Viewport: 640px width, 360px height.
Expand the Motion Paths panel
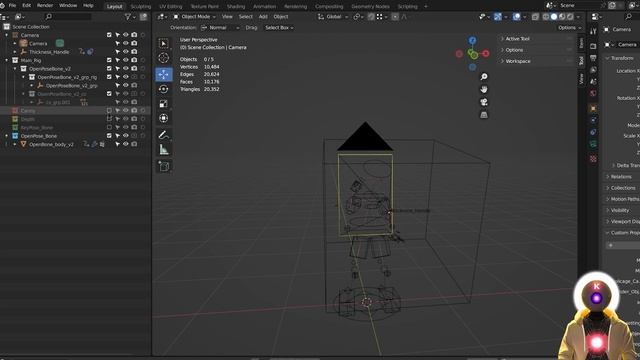click(623, 199)
